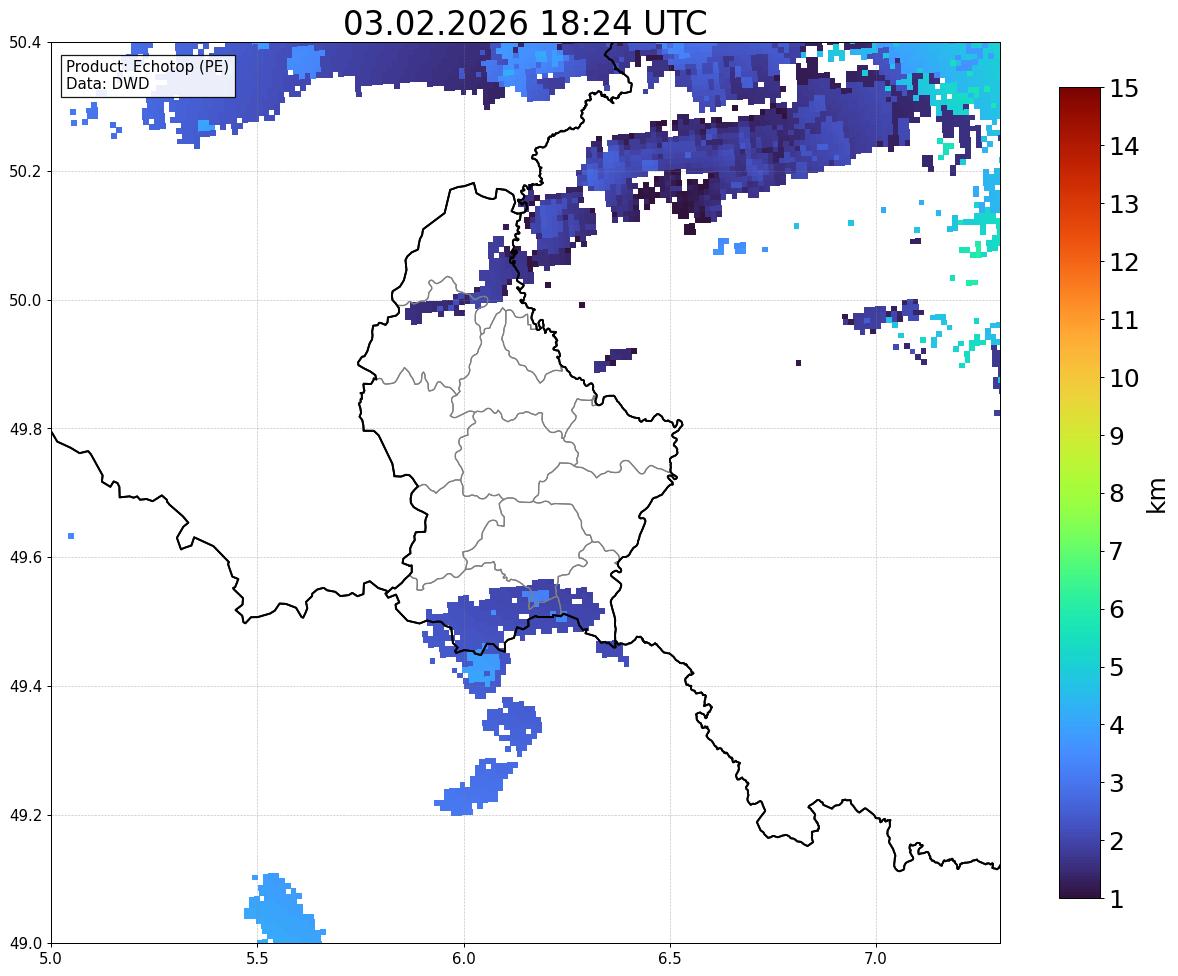Click the latitude axis label '50.4'
The width and height of the screenshot is (1178, 976).
pyautogui.click(x=24, y=43)
